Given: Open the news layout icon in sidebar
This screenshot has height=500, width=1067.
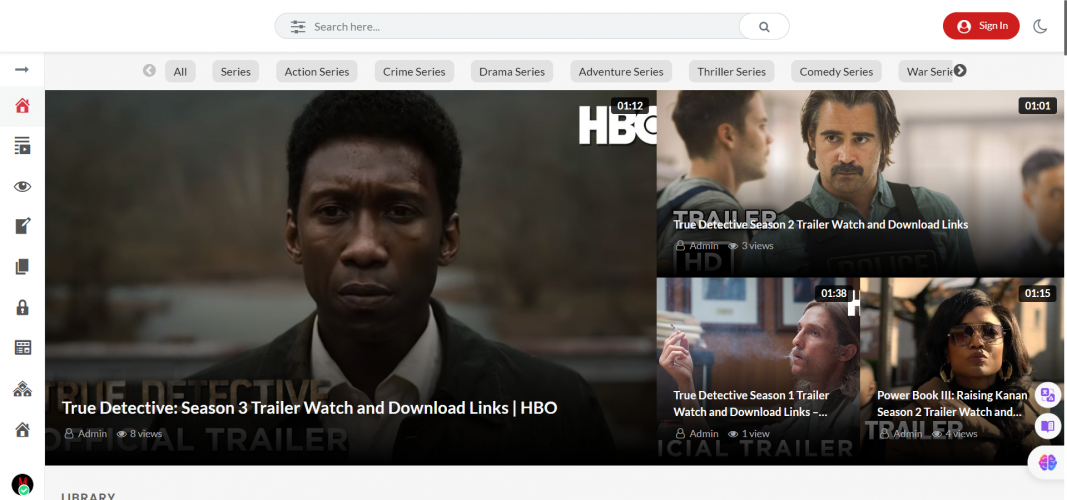Looking at the screenshot, I should [x=22, y=348].
